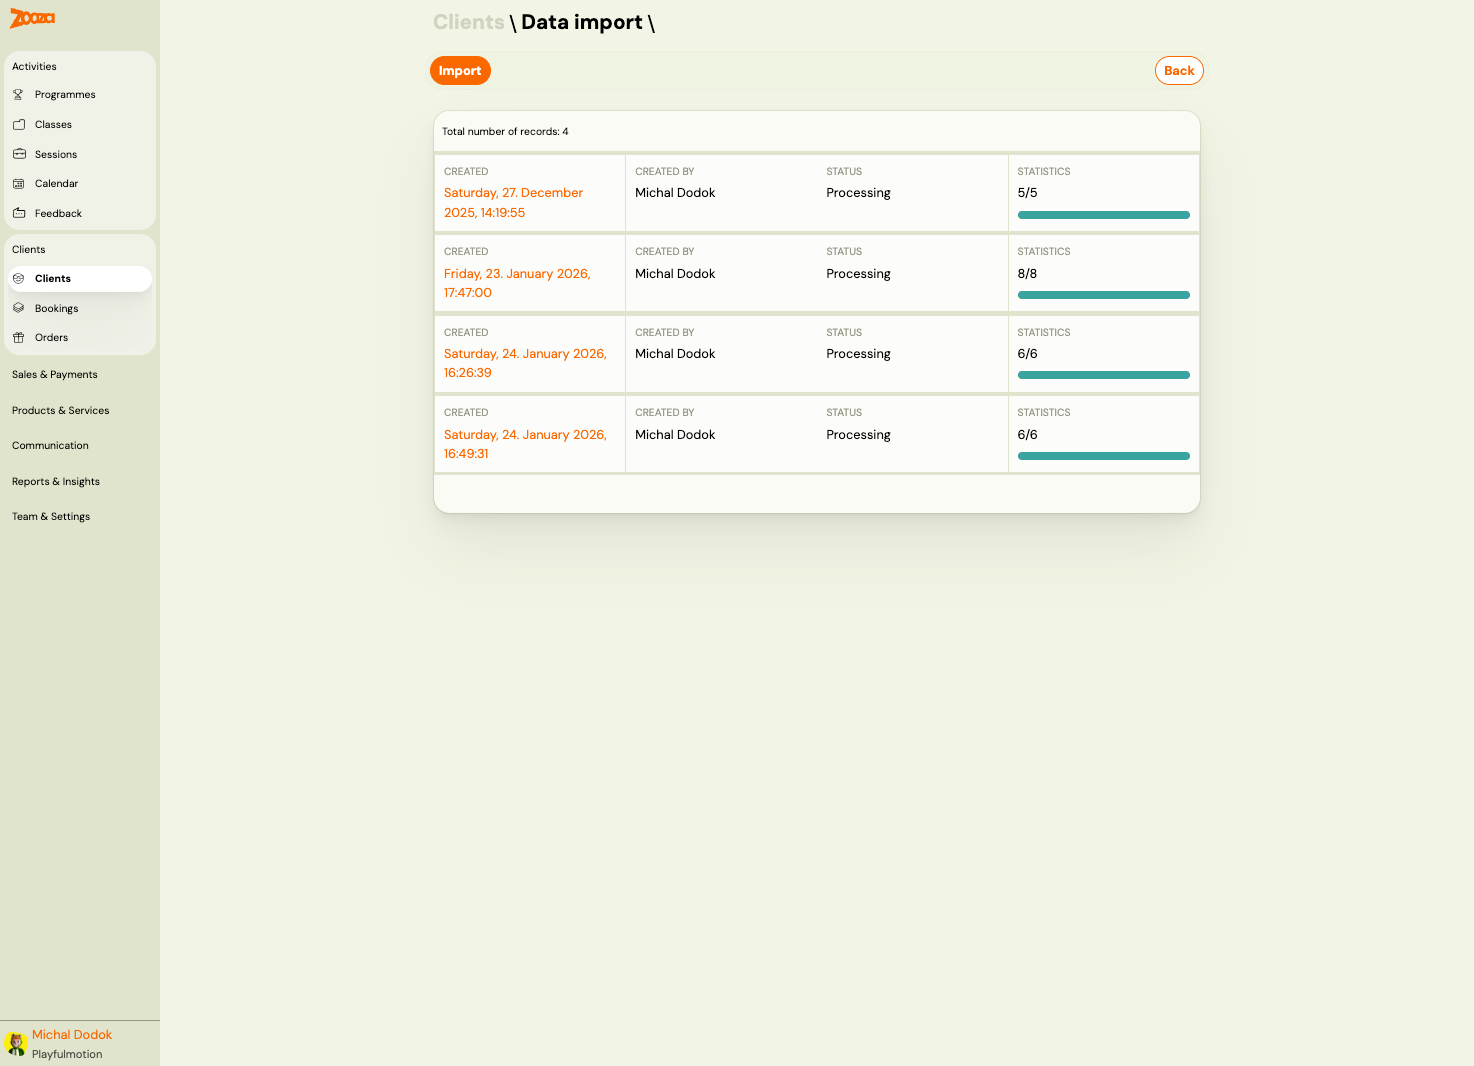The height and width of the screenshot is (1066, 1474).
Task: Click the Import button
Action: (460, 70)
